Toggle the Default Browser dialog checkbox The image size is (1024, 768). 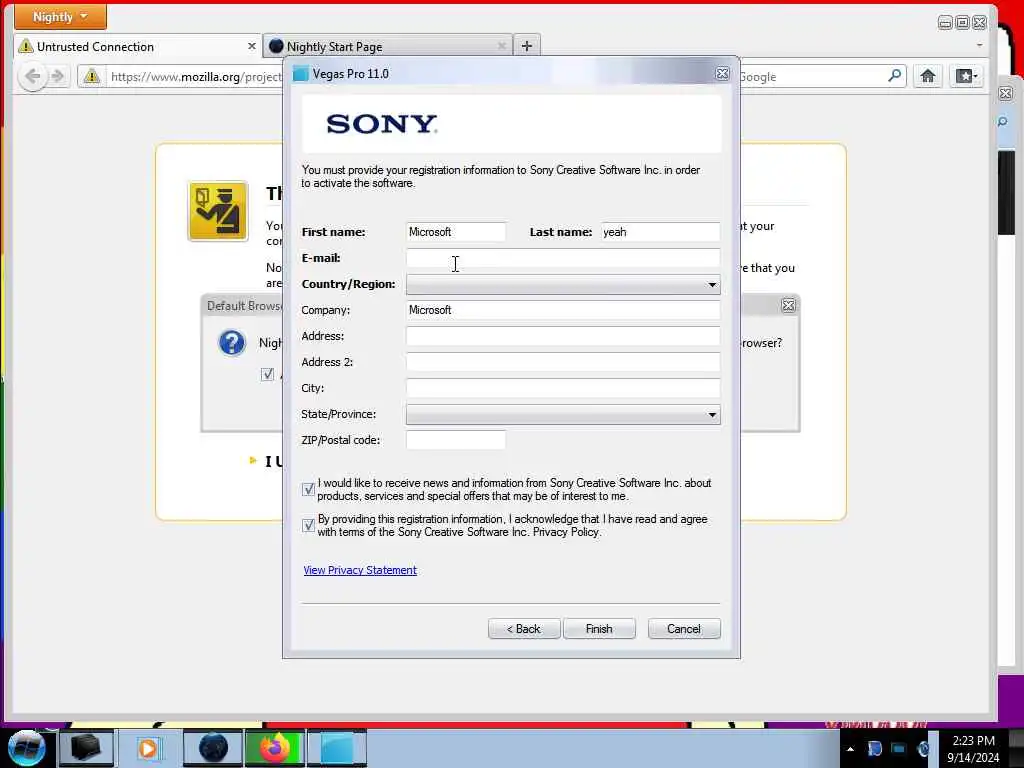click(x=267, y=374)
